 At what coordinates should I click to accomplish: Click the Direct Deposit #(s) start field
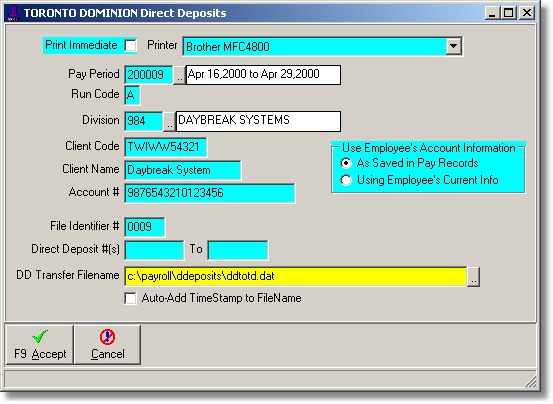[154, 250]
